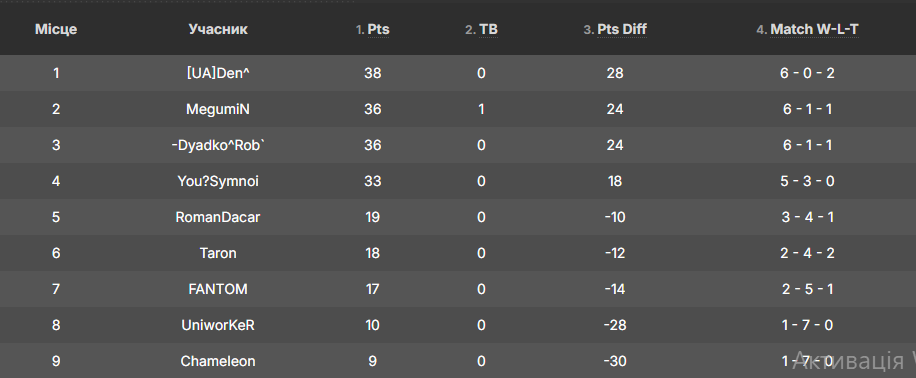
Task: Click the -30 Pts Diff value for Chameleon
Action: [615, 361]
